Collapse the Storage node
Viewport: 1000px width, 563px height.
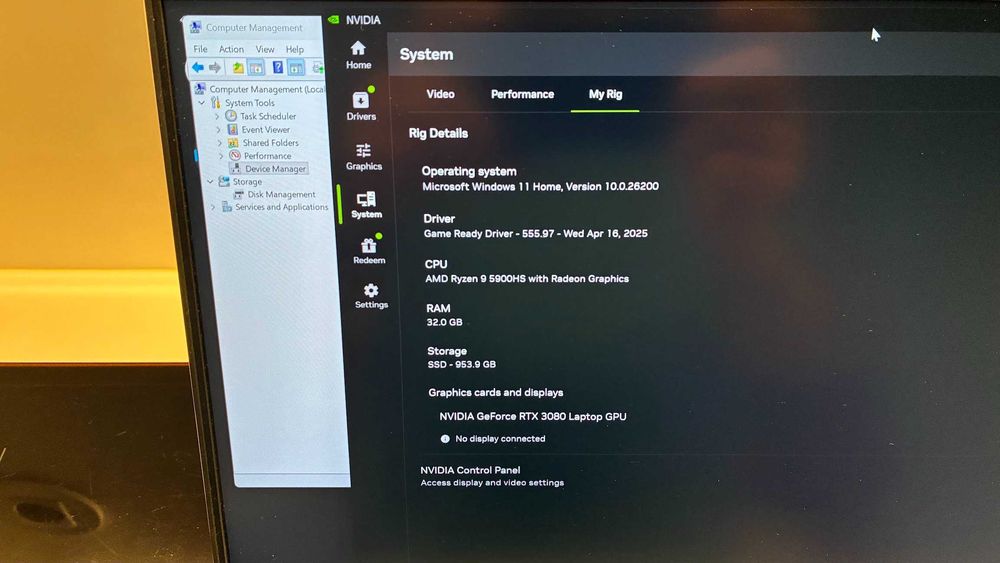pyautogui.click(x=210, y=182)
